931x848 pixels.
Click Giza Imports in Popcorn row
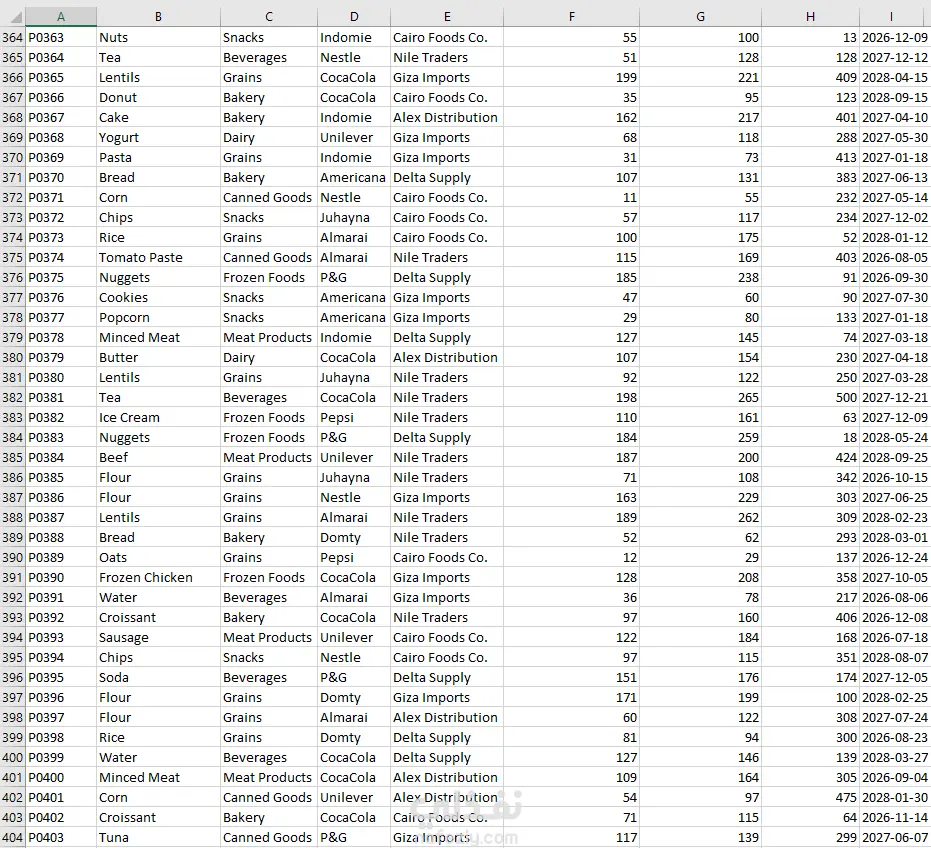446,318
